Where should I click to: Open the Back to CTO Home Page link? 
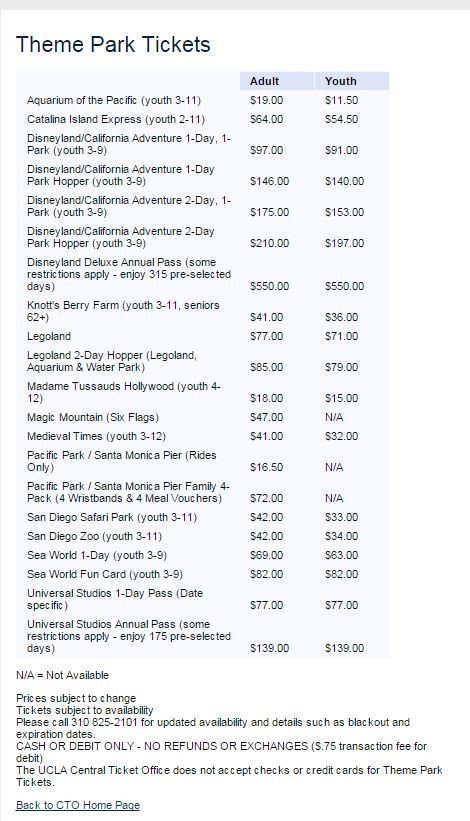pyautogui.click(x=78, y=805)
